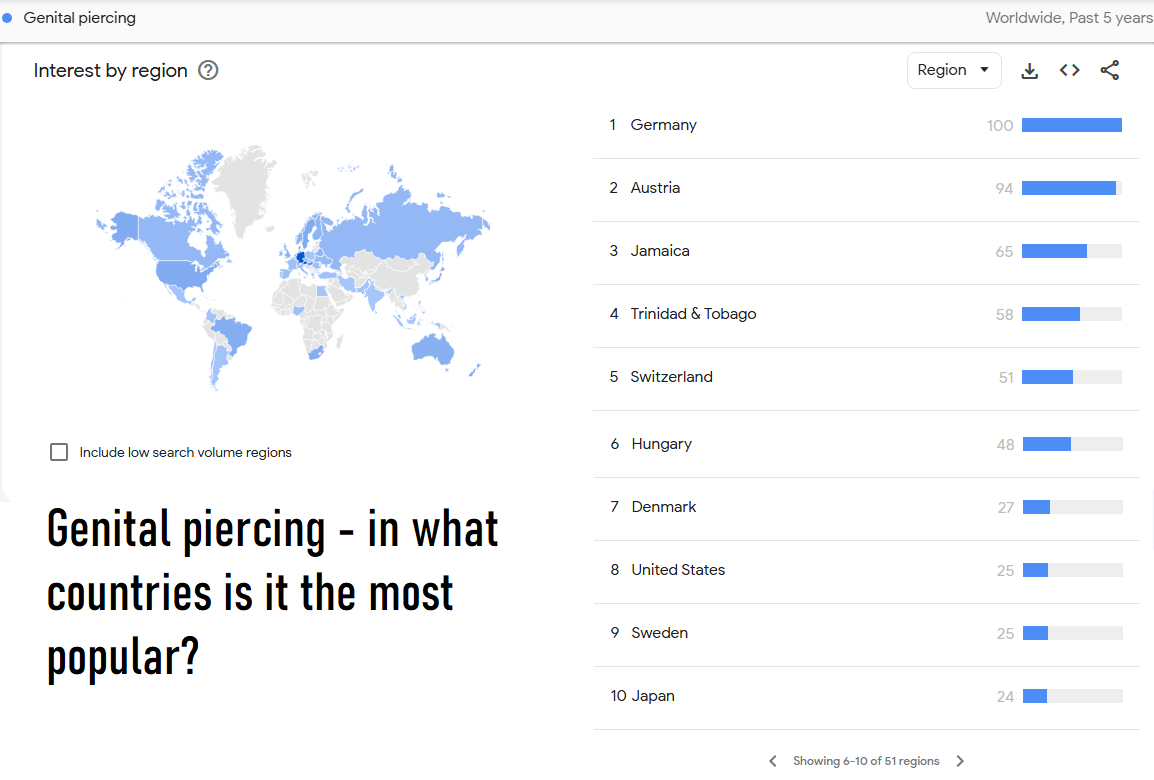Open the help icon beside Interest by region

pyautogui.click(x=208, y=71)
